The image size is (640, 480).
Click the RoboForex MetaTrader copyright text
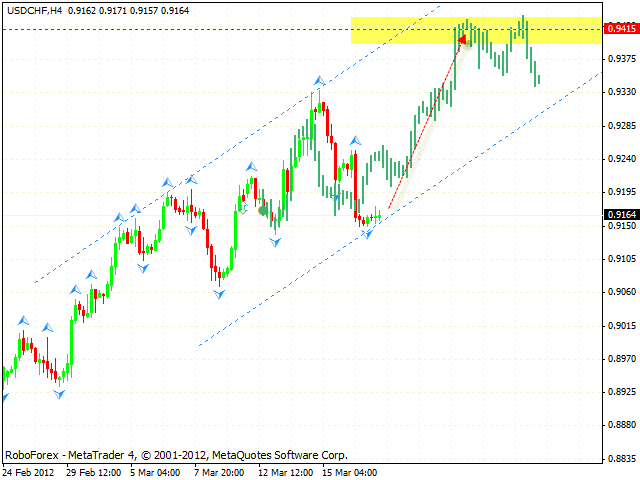point(176,453)
